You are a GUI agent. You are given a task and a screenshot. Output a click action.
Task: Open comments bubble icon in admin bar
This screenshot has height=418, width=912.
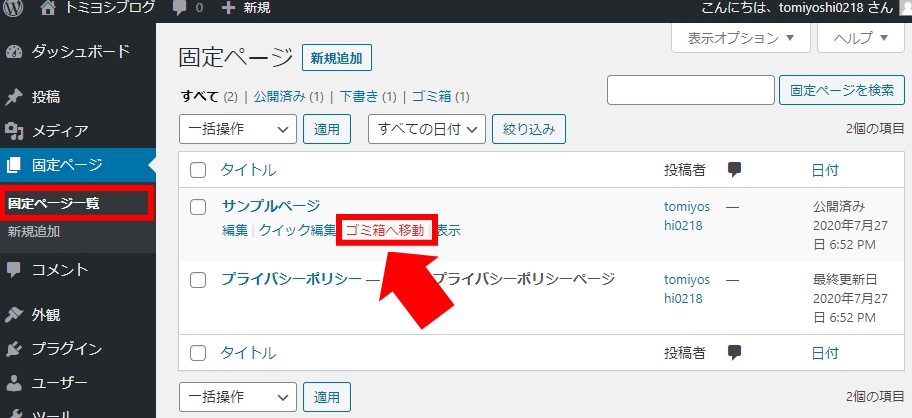coord(180,8)
